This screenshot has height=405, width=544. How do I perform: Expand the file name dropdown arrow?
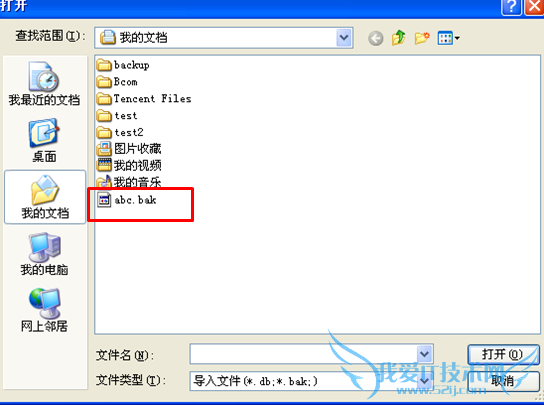point(424,354)
